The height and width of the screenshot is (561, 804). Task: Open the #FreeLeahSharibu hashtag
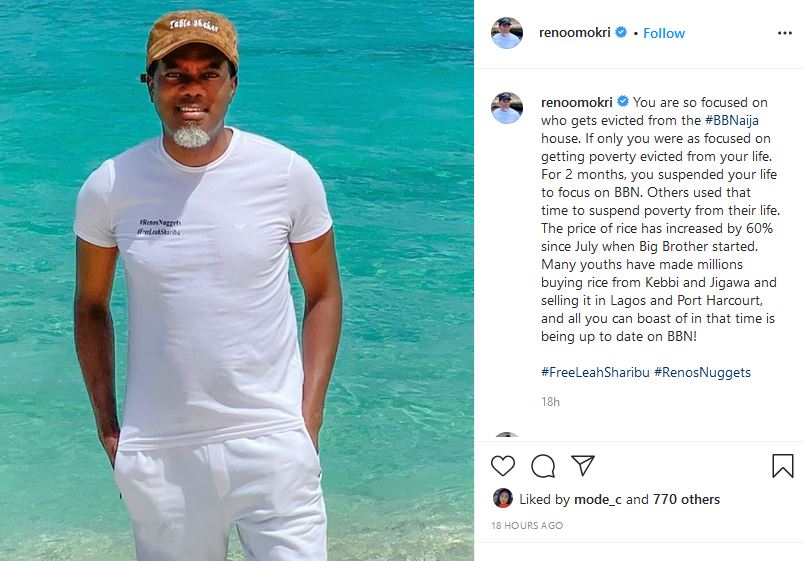tap(594, 372)
